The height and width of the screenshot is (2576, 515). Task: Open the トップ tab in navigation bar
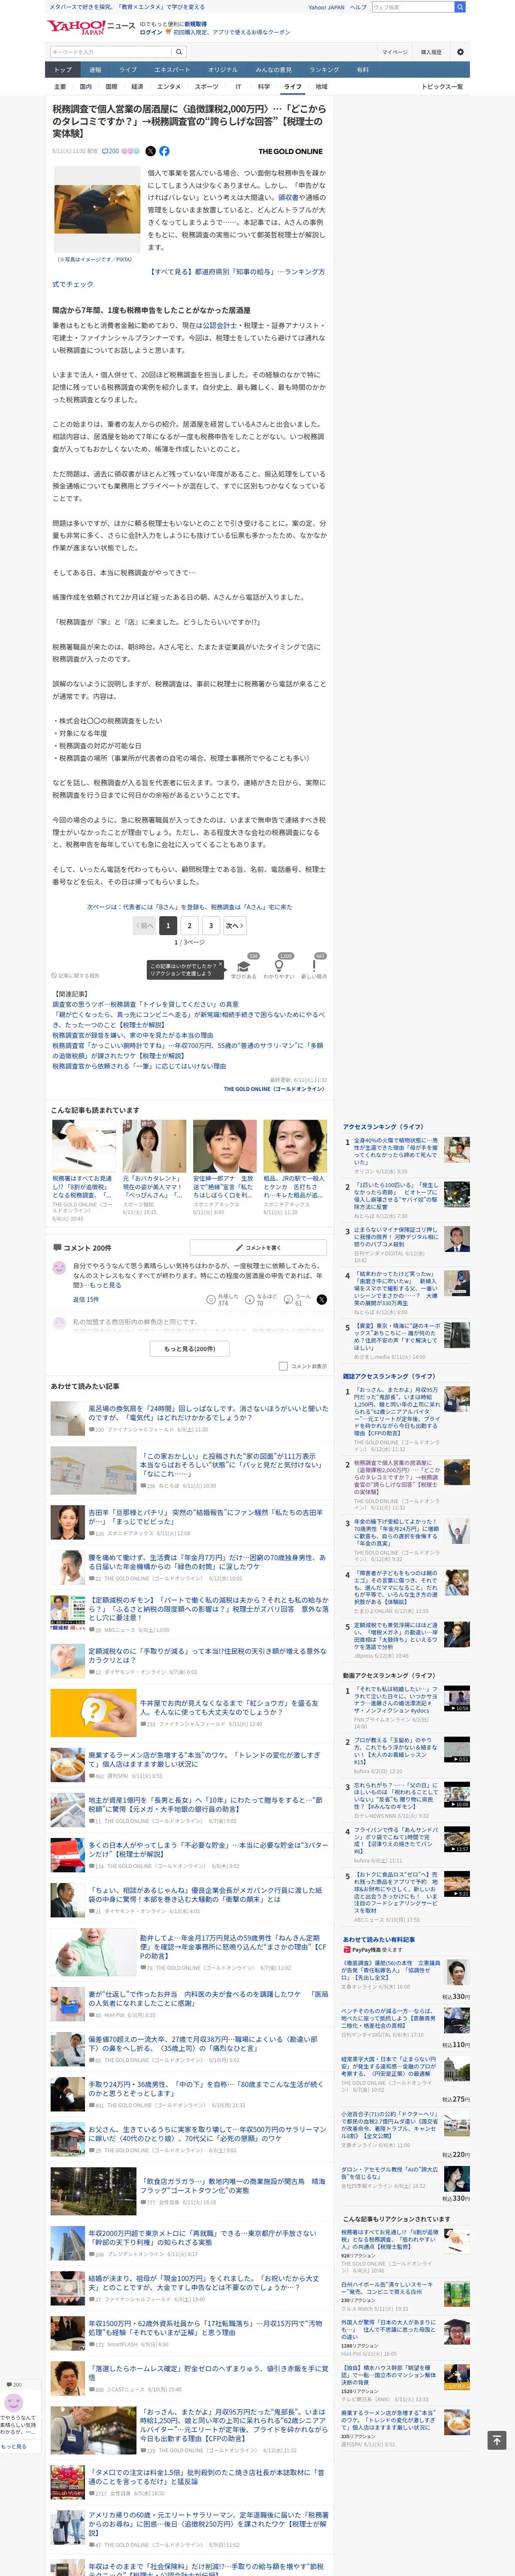63,70
